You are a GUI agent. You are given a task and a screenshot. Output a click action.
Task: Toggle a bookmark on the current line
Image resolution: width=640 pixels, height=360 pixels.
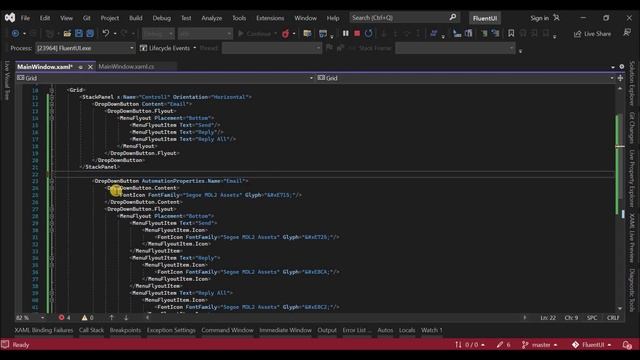pos(511,33)
